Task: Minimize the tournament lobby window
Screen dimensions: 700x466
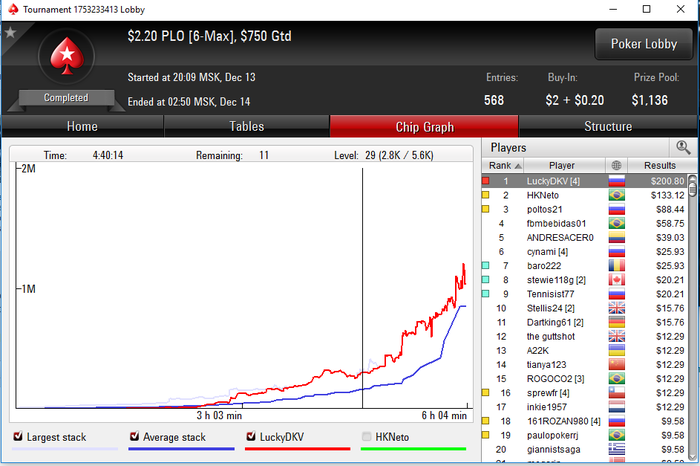Action: coord(613,9)
